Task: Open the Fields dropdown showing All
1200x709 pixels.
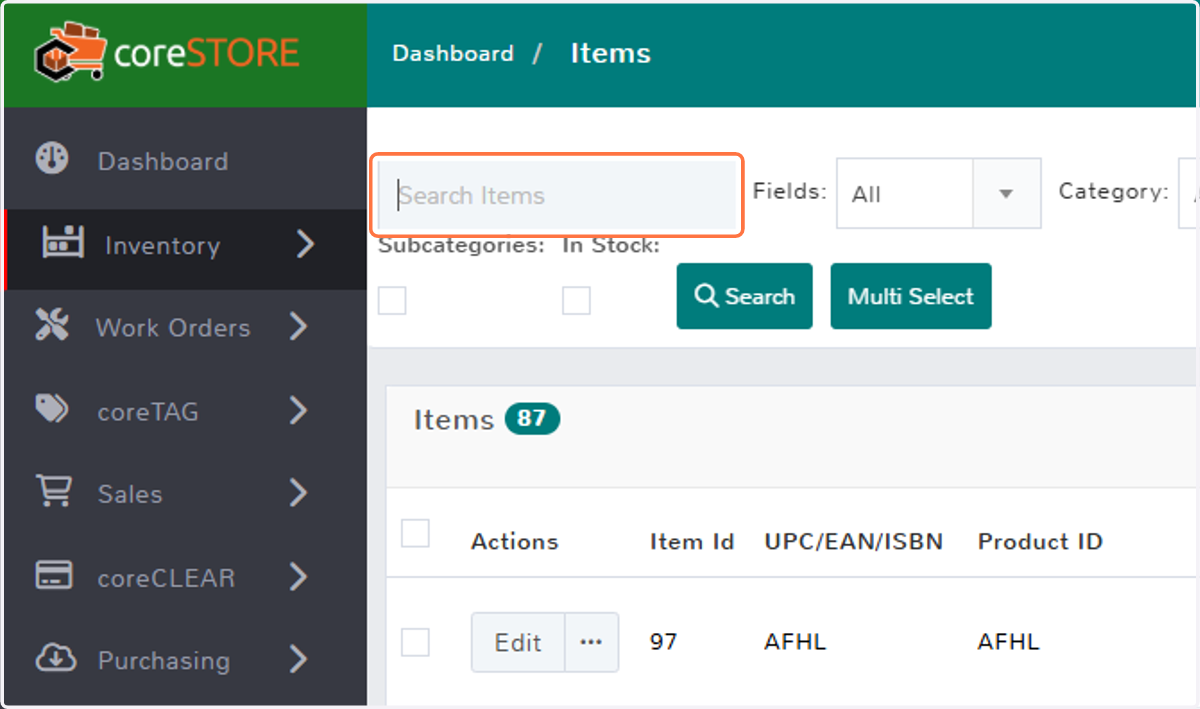Action: pos(939,193)
